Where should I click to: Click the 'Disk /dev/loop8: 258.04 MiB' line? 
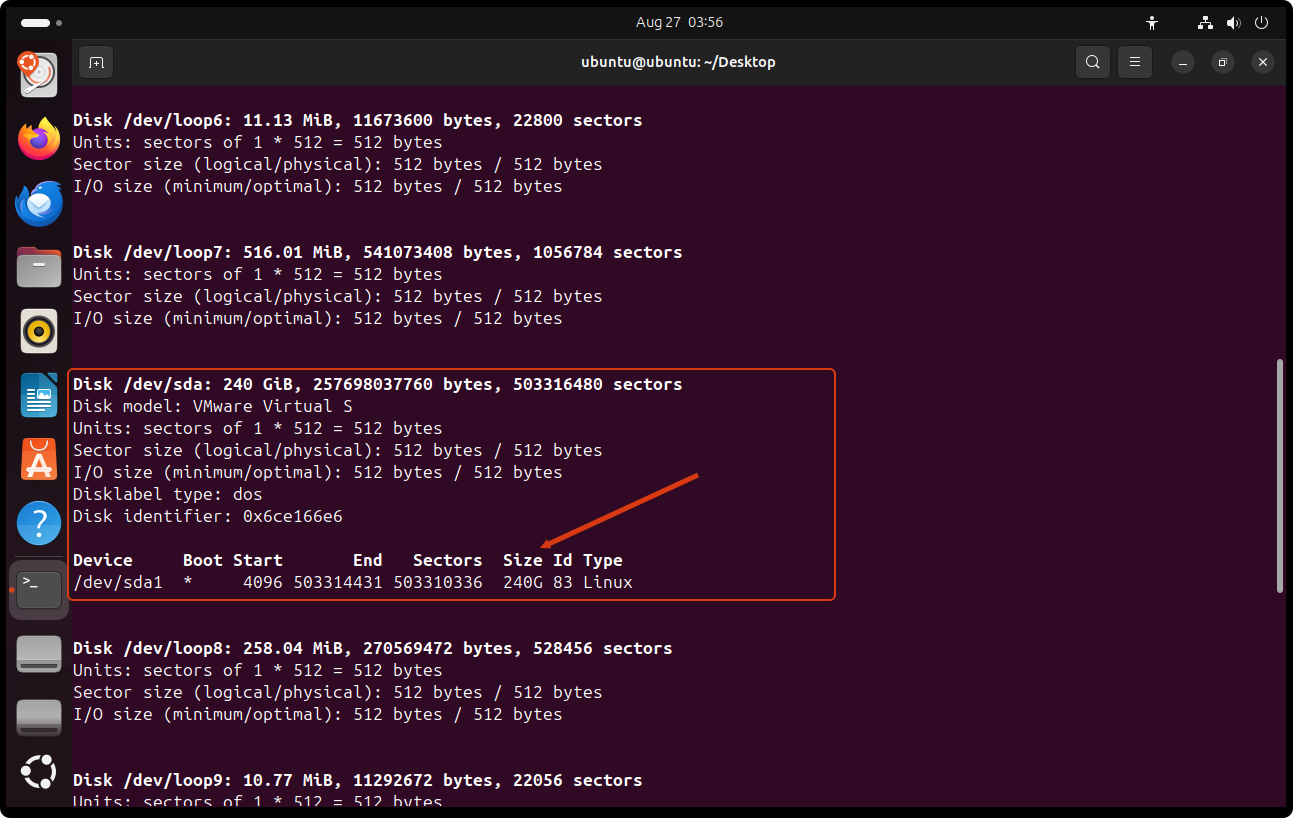(373, 648)
